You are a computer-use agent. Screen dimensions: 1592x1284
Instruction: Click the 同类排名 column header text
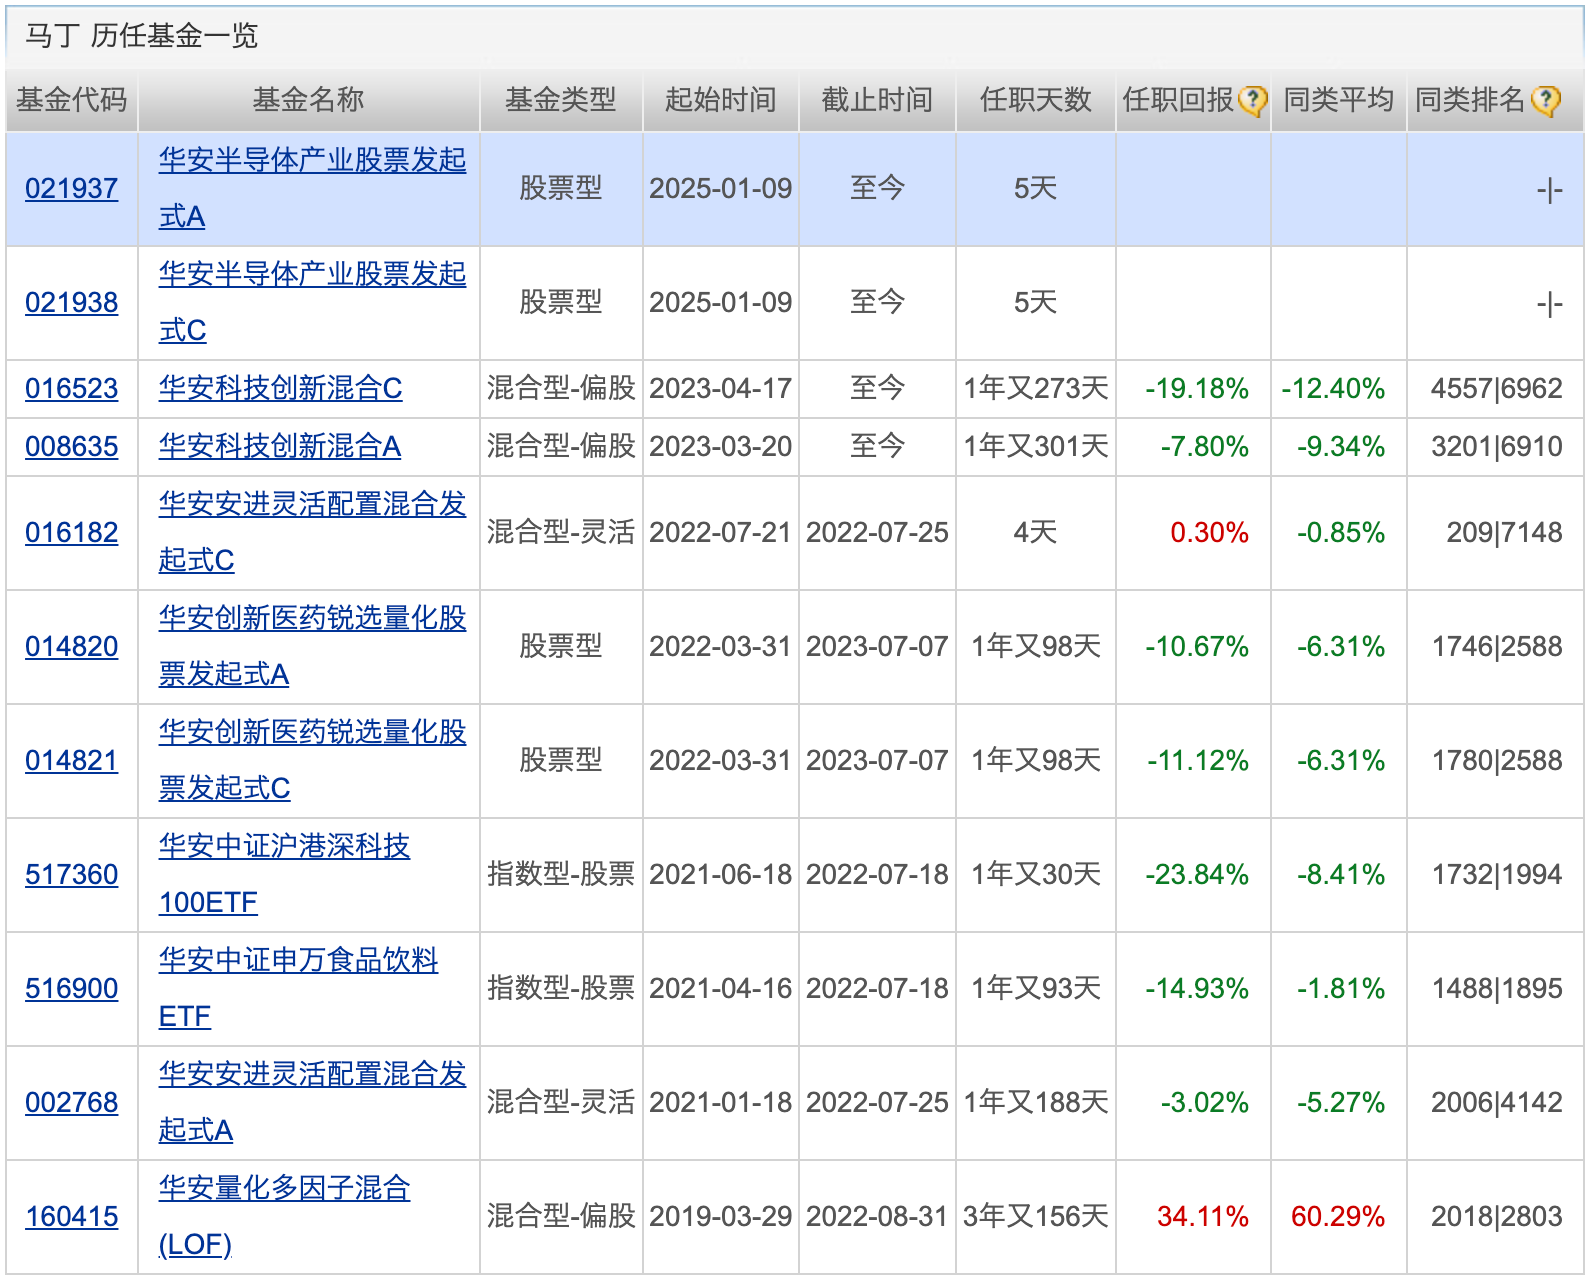click(x=1471, y=100)
